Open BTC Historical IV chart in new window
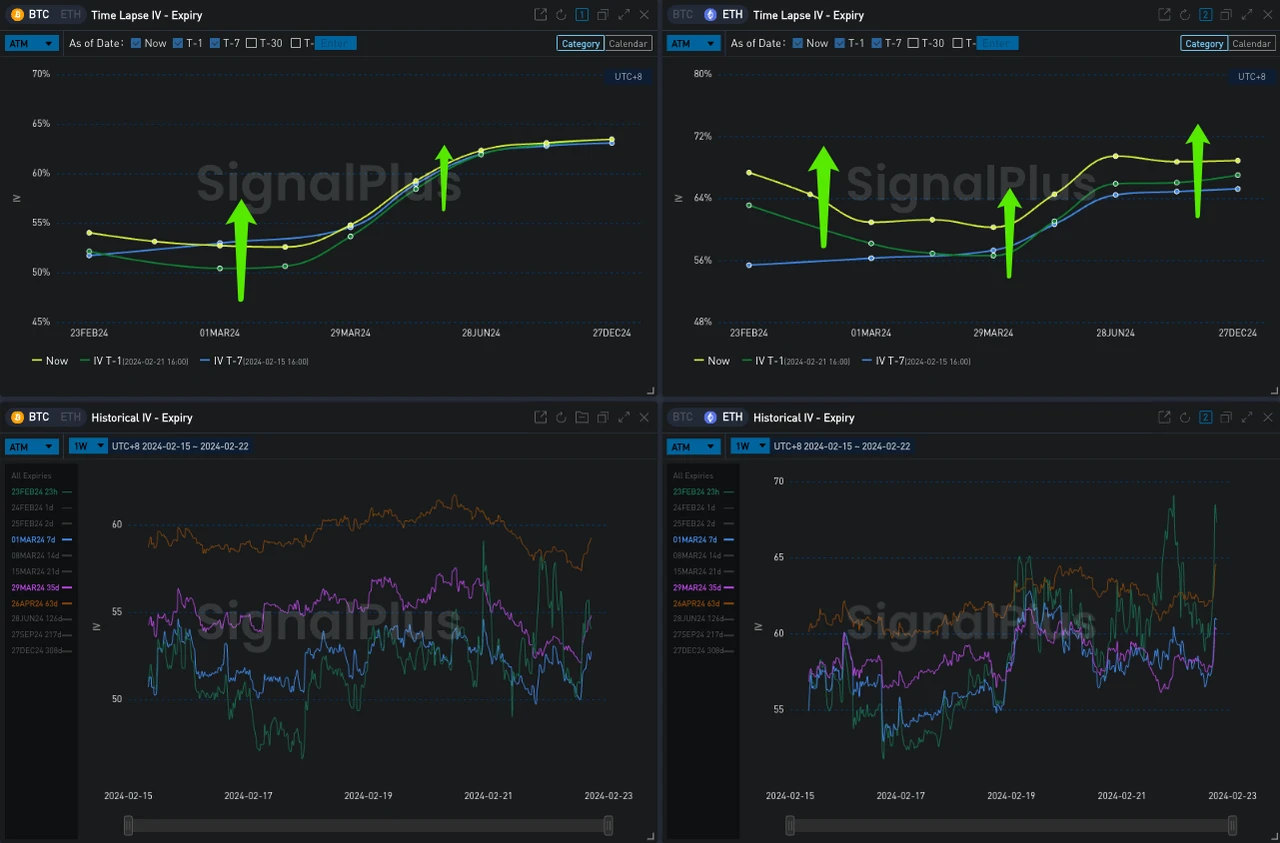This screenshot has width=1280, height=843. (540, 417)
